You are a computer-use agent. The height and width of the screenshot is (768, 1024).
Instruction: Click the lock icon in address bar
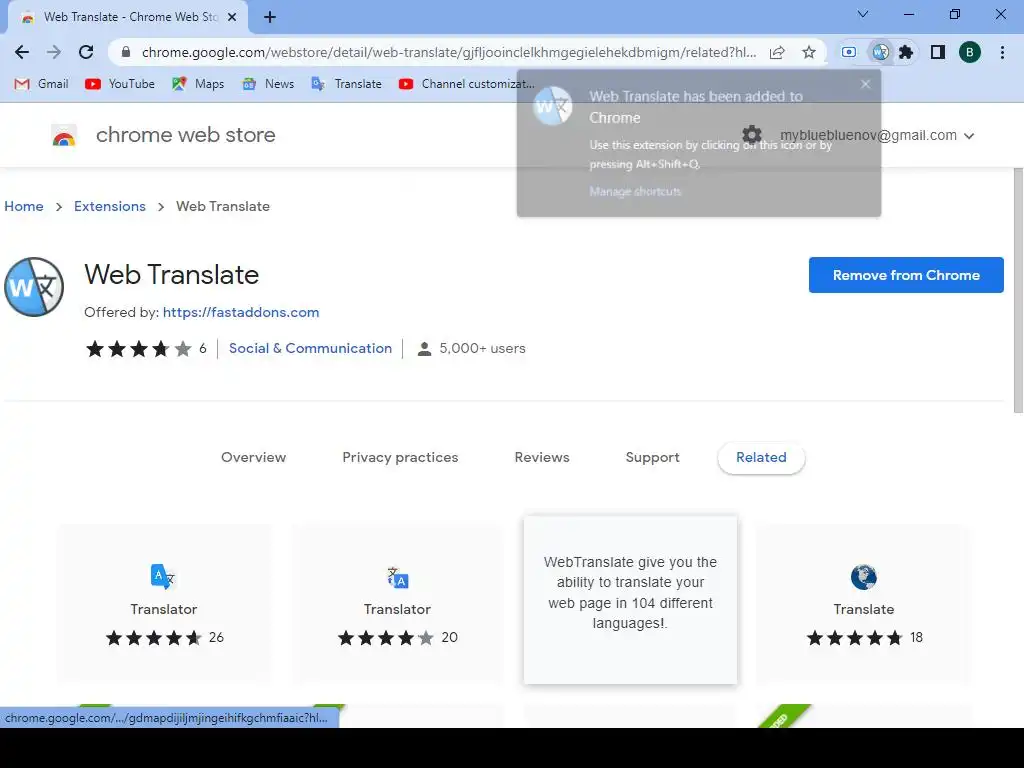point(127,52)
